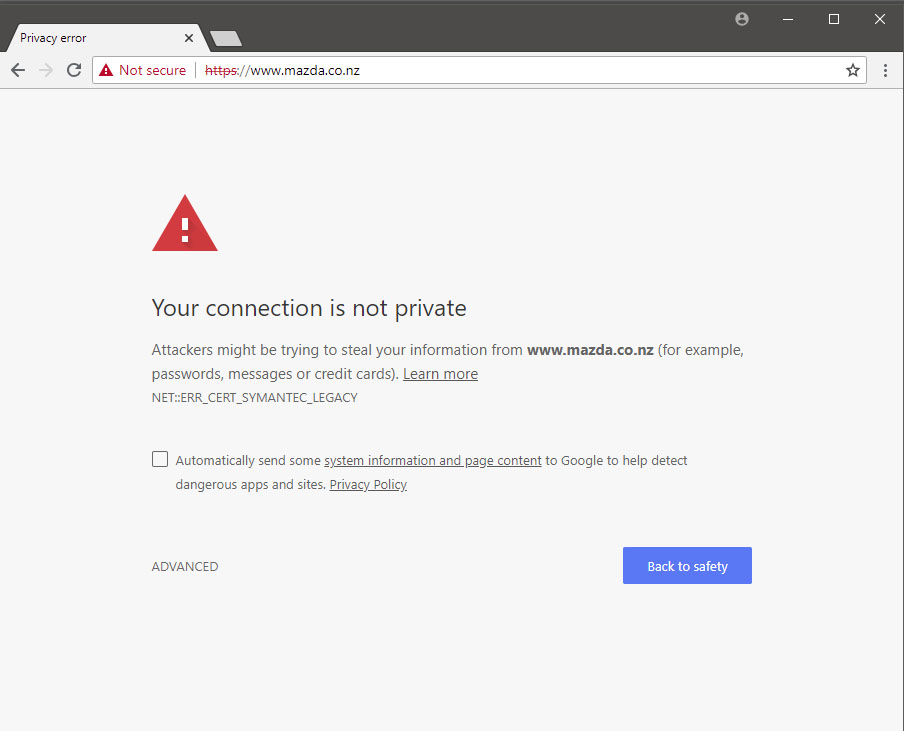This screenshot has width=904, height=731.
Task: Close the Privacy error tab
Action: click(189, 38)
